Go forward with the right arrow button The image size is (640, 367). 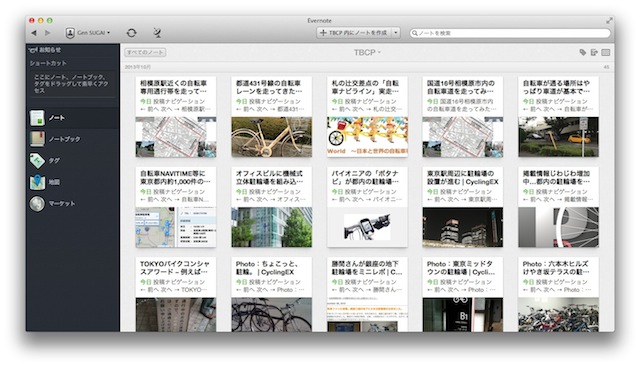tap(47, 33)
